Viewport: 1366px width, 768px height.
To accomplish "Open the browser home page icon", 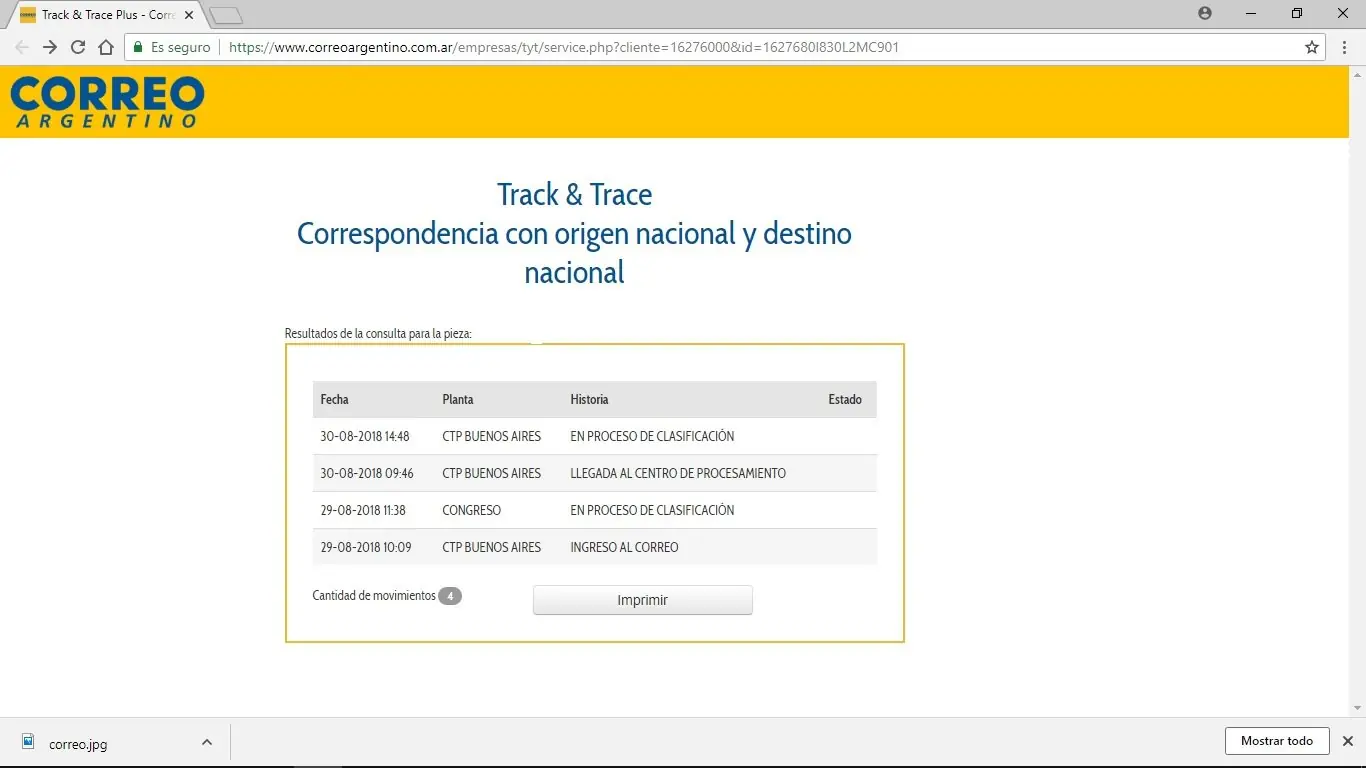I will pos(106,47).
